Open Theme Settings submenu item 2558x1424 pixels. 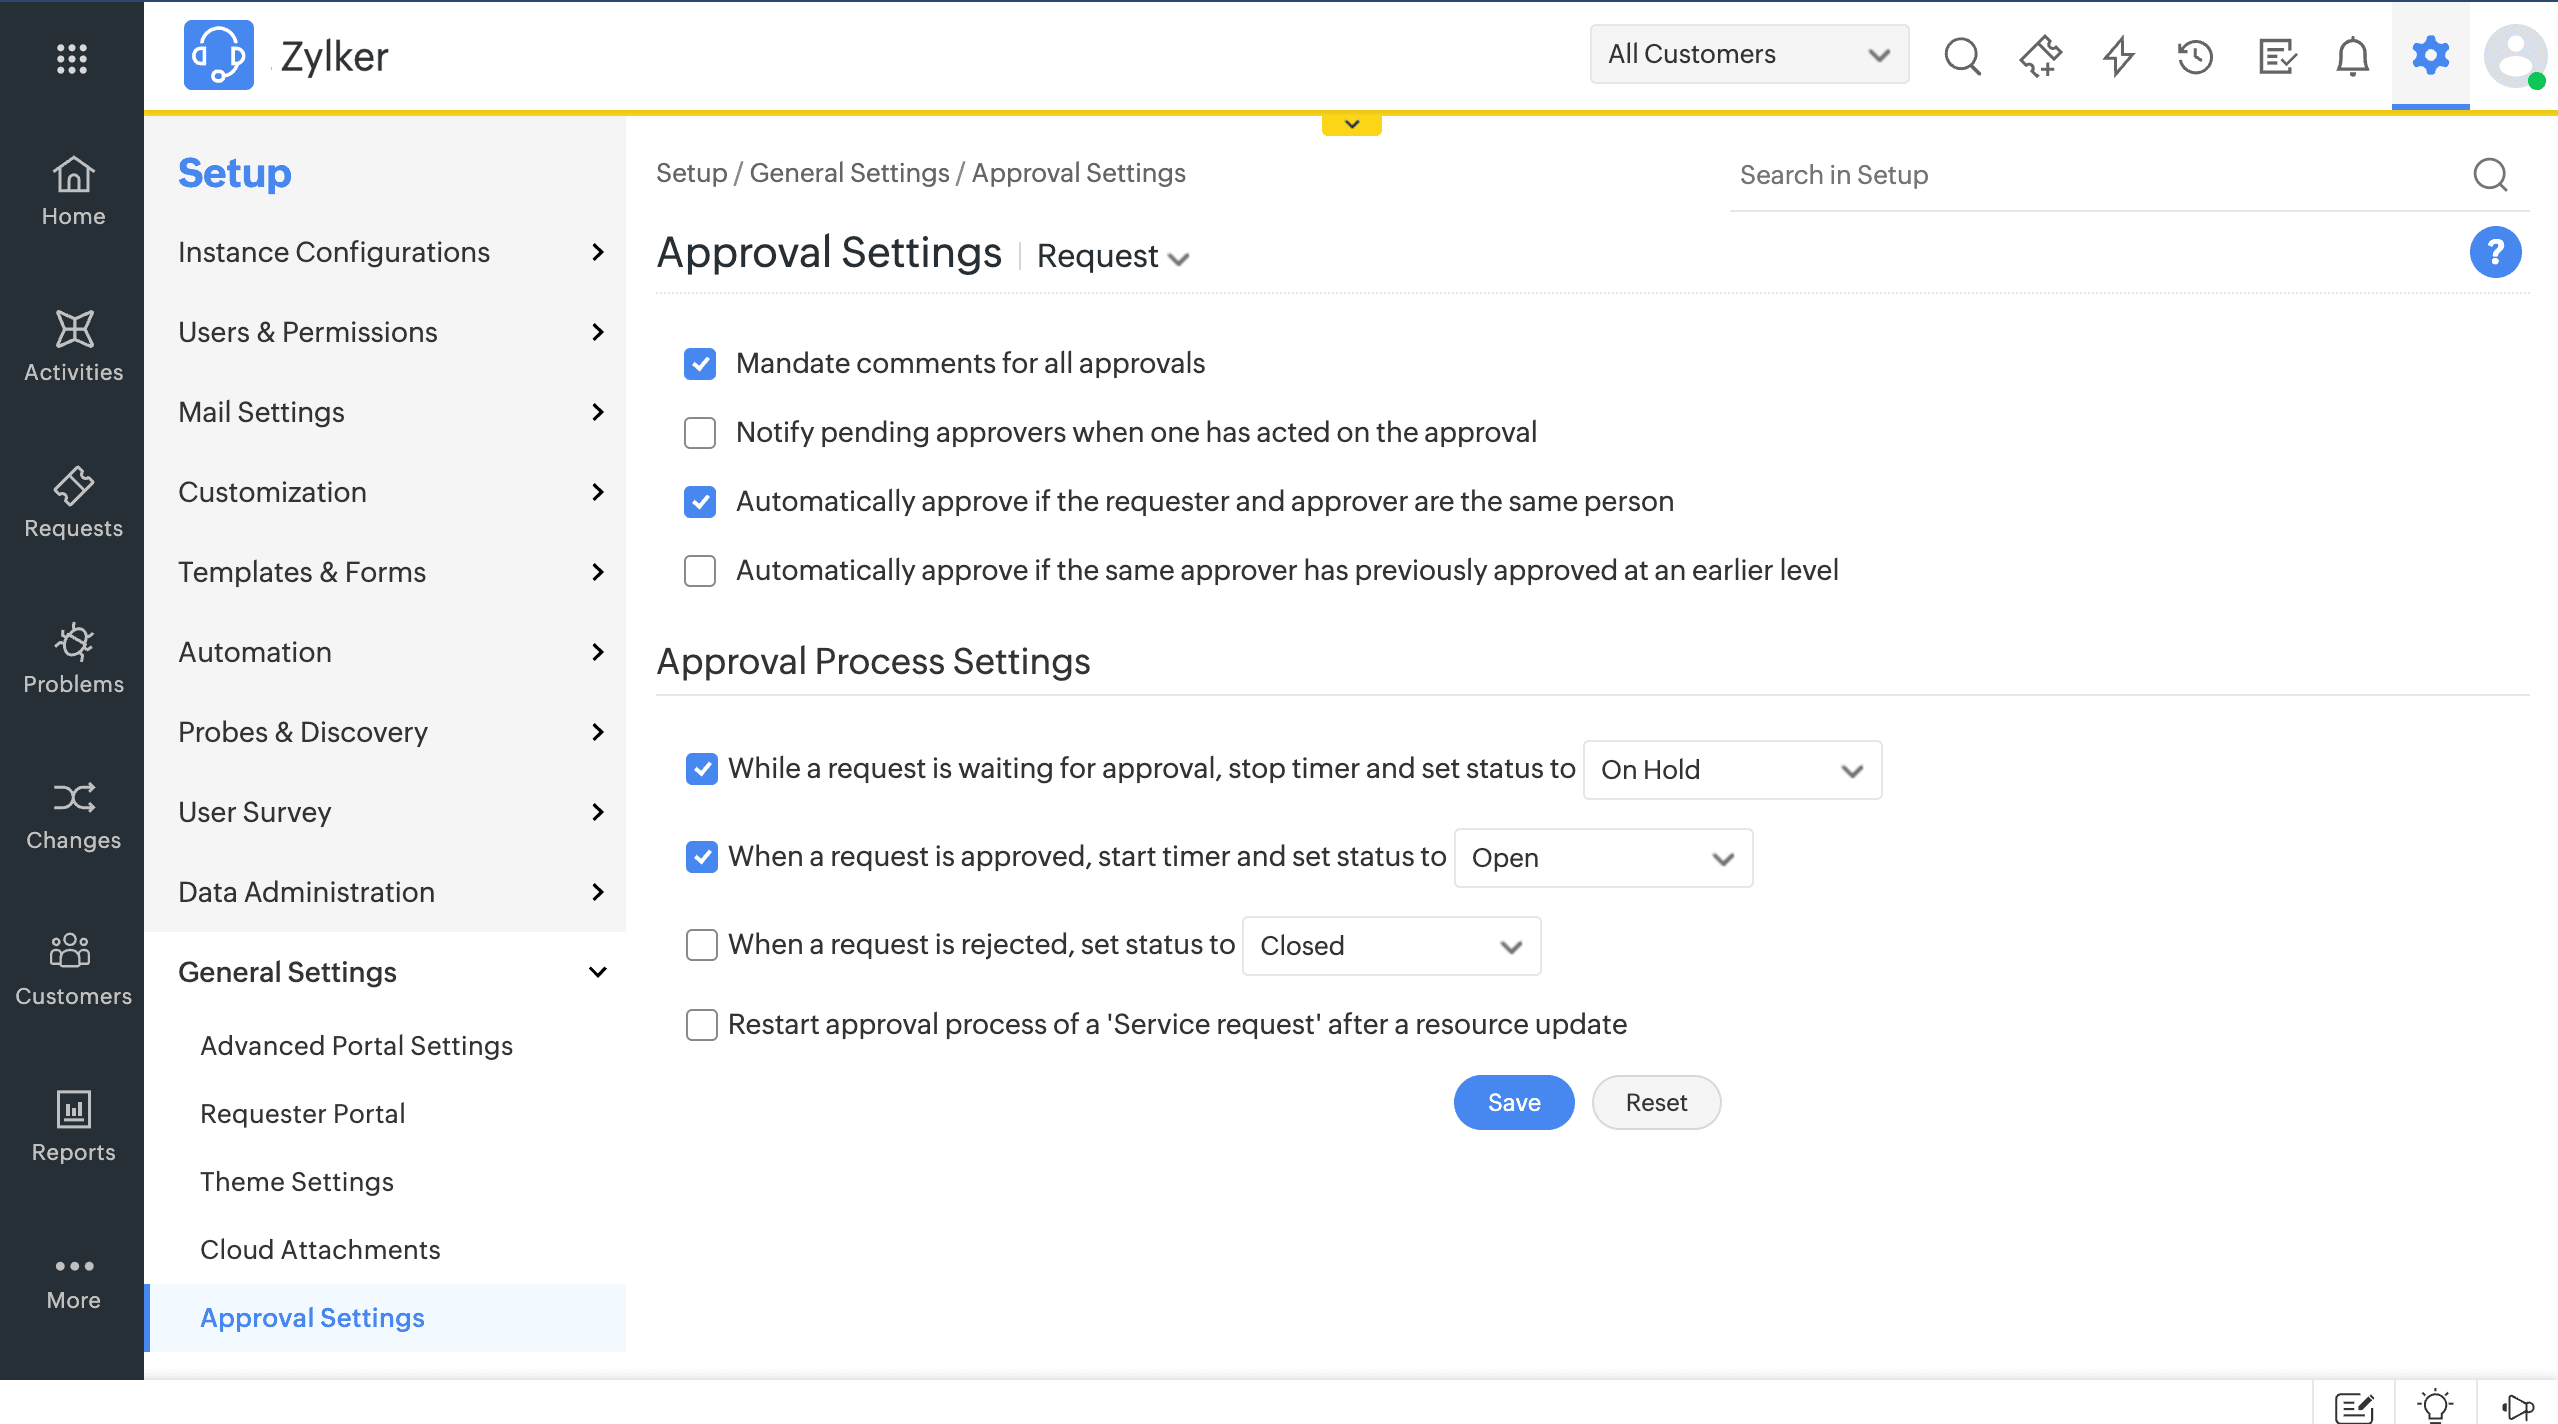pyautogui.click(x=296, y=1181)
